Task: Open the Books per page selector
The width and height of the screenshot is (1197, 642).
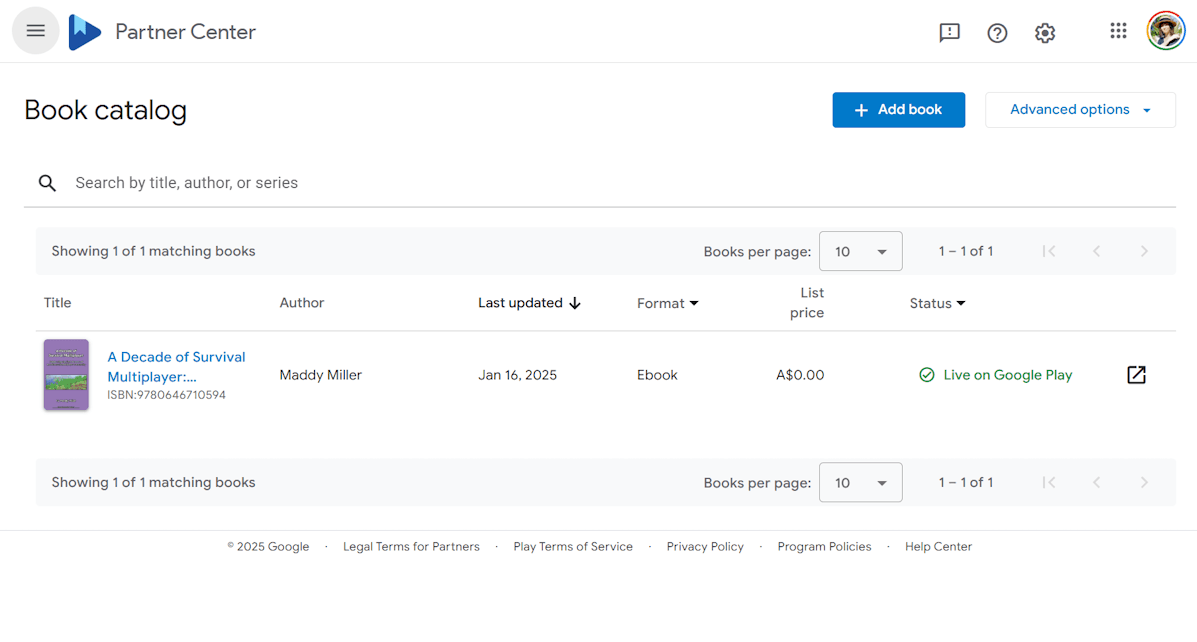Action: coord(860,251)
